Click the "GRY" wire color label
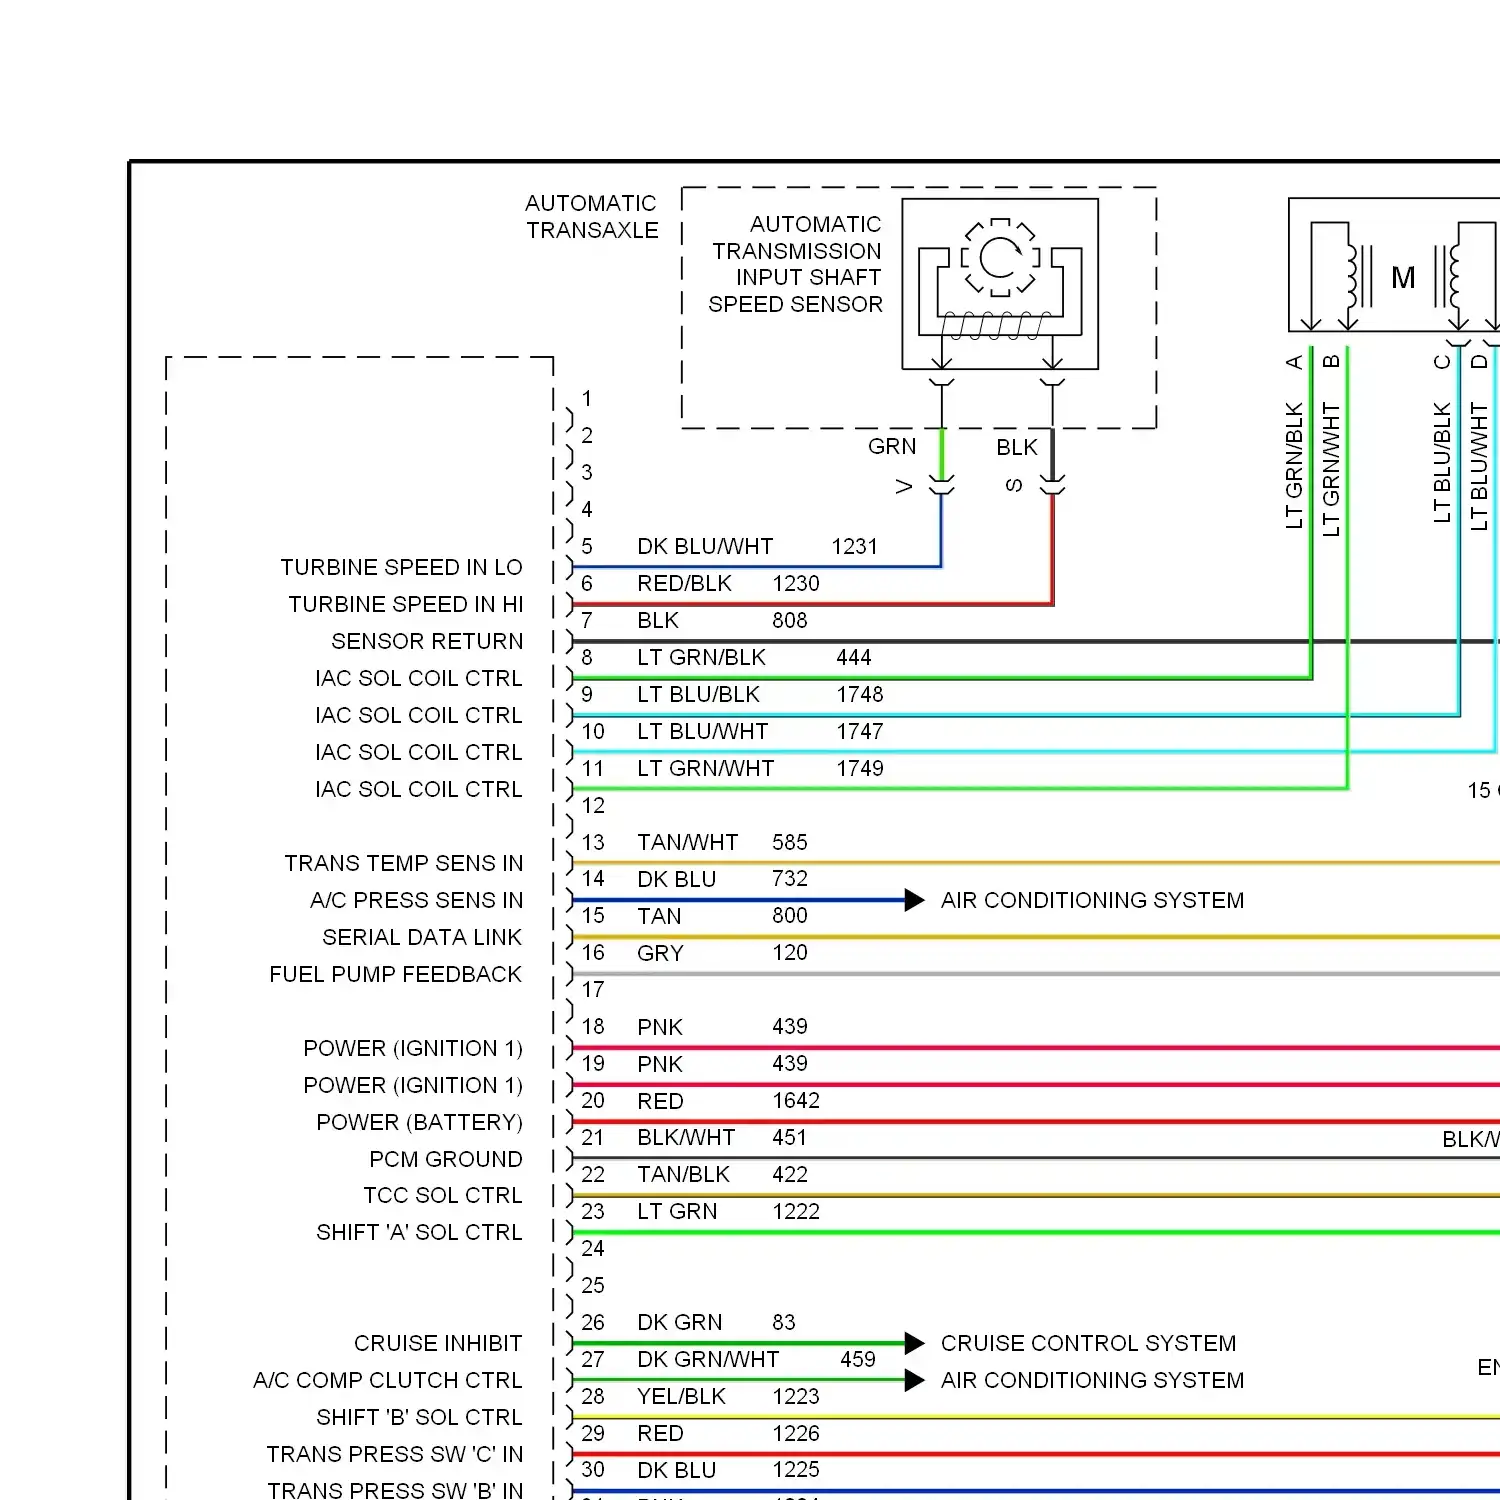 [660, 953]
